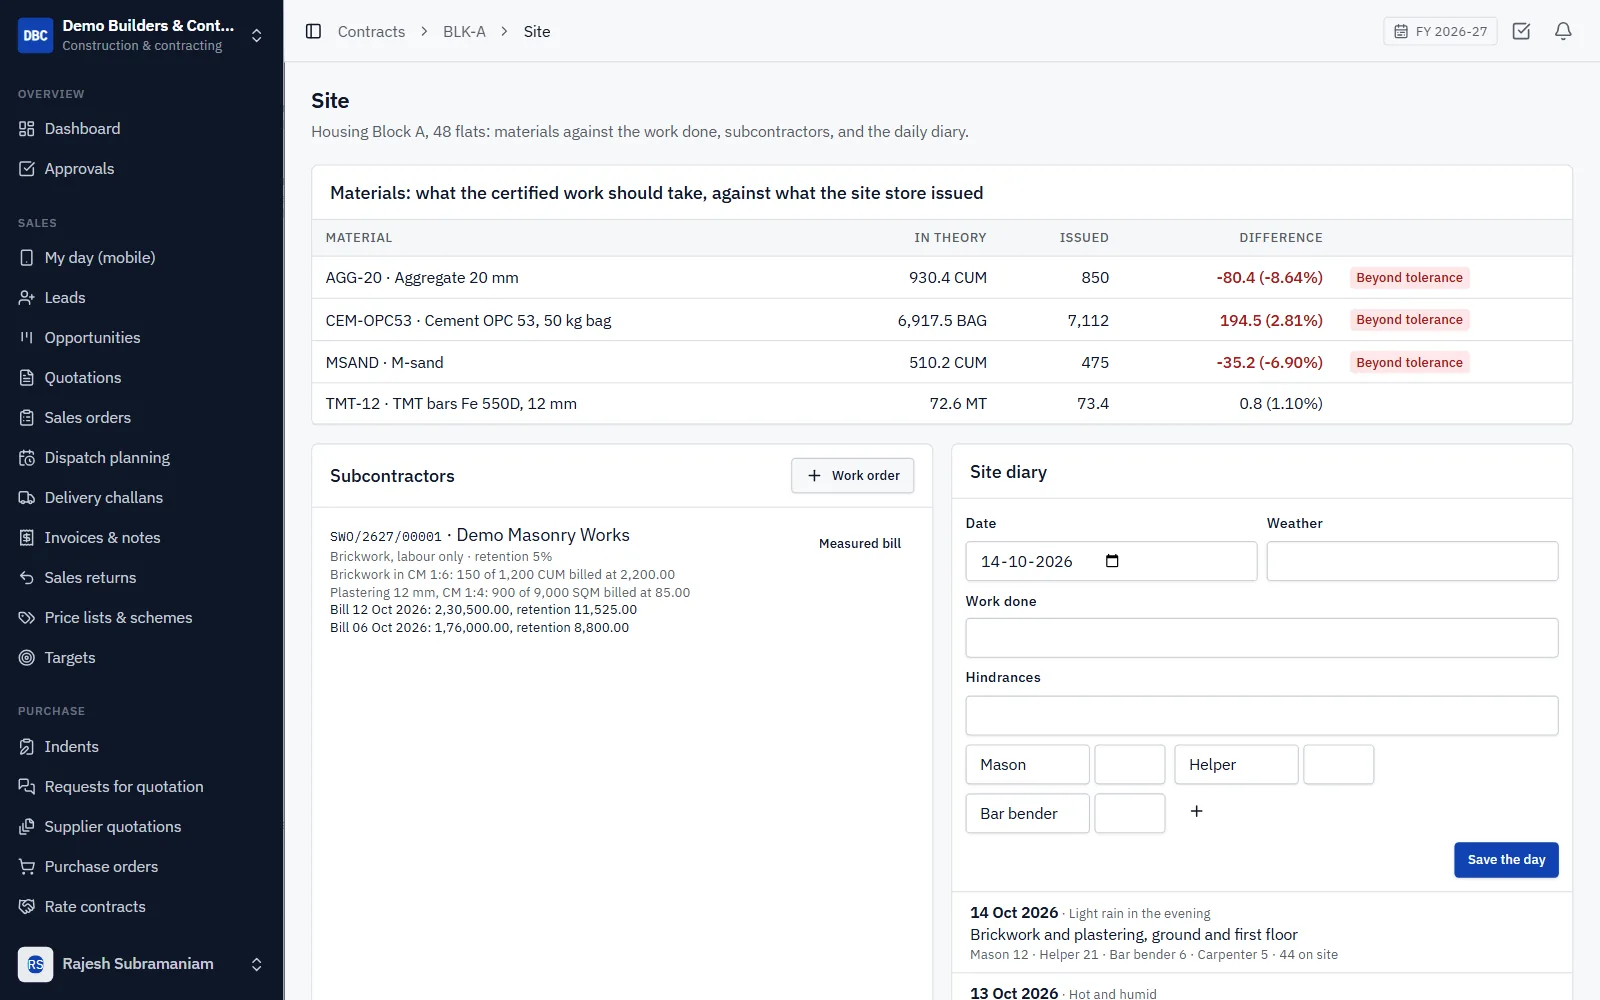This screenshot has width=1600, height=1000.
Task: Open Supplier quotations in sidebar
Action: [x=113, y=827]
